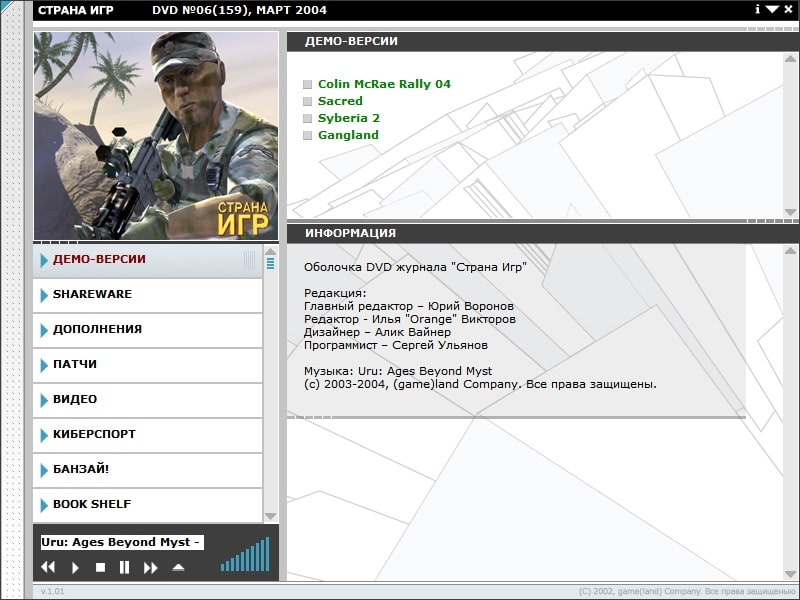This screenshot has height=600, width=800.
Task: Select the ДЕМО-ВЕРСИИ menu section
Action: (x=148, y=261)
